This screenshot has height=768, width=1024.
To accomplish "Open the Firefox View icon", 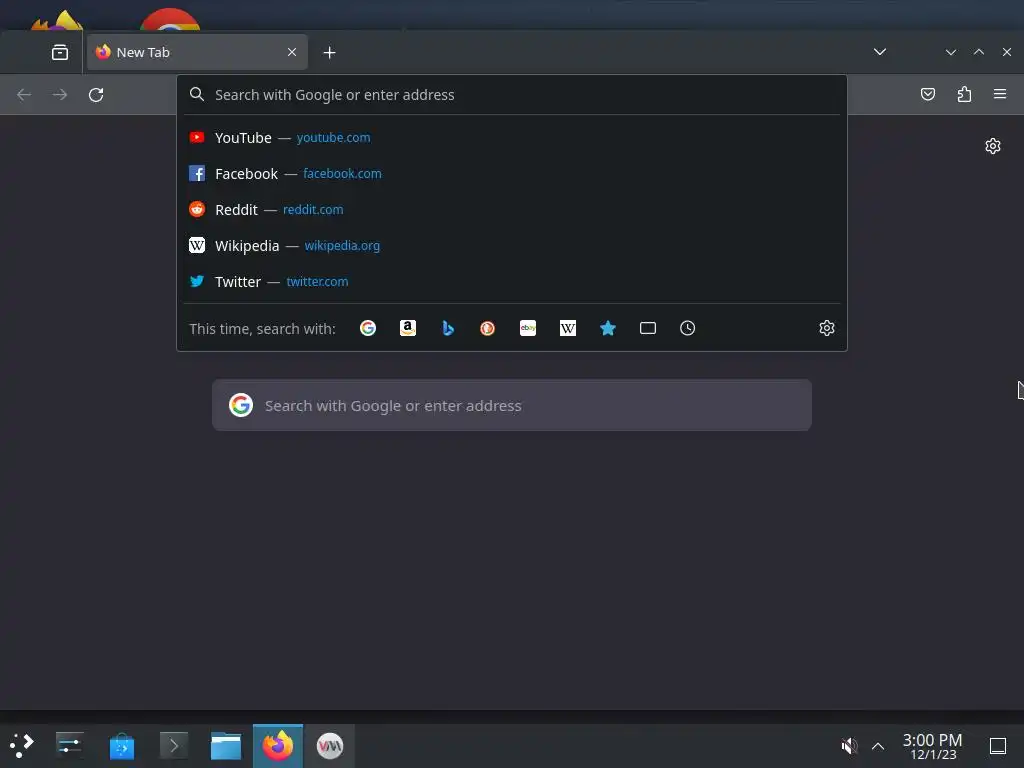I will point(59,52).
